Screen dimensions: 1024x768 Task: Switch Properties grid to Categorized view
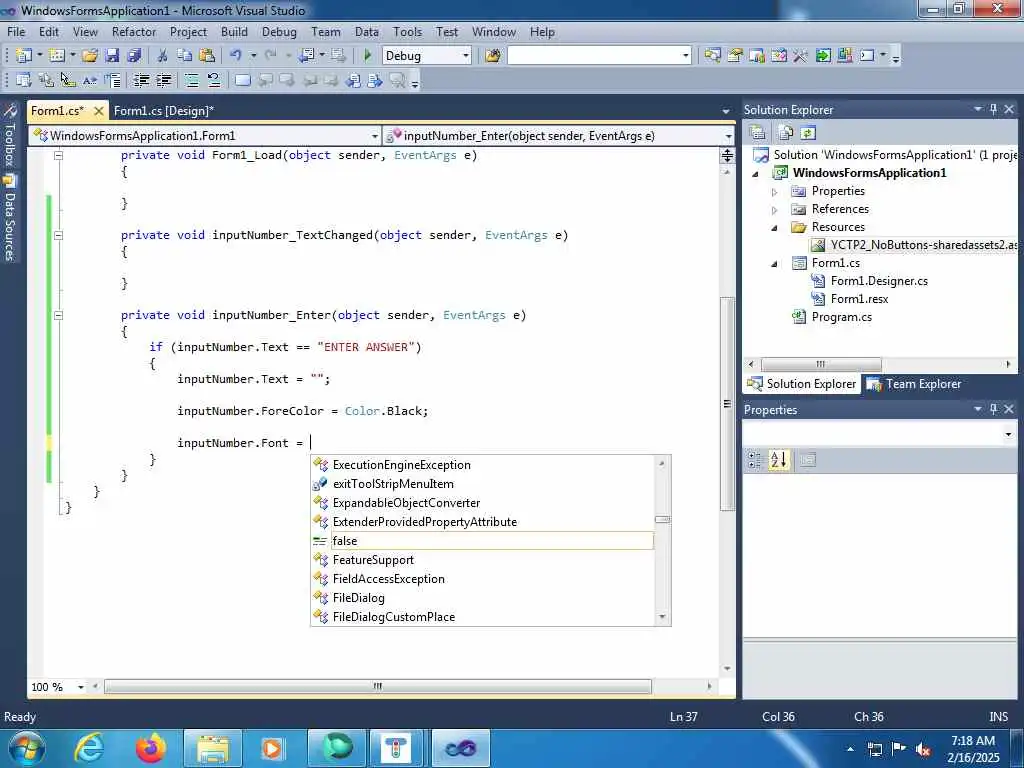coord(755,460)
